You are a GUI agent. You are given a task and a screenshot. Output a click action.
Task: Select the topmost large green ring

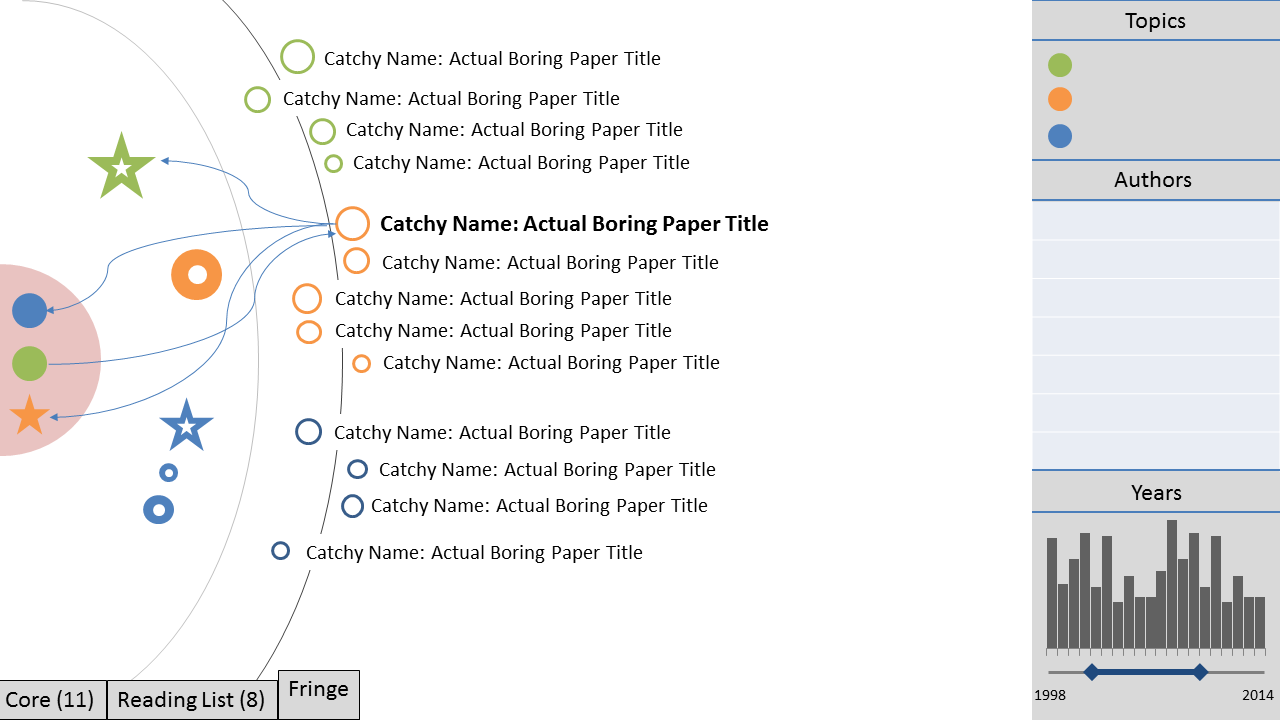click(297, 57)
